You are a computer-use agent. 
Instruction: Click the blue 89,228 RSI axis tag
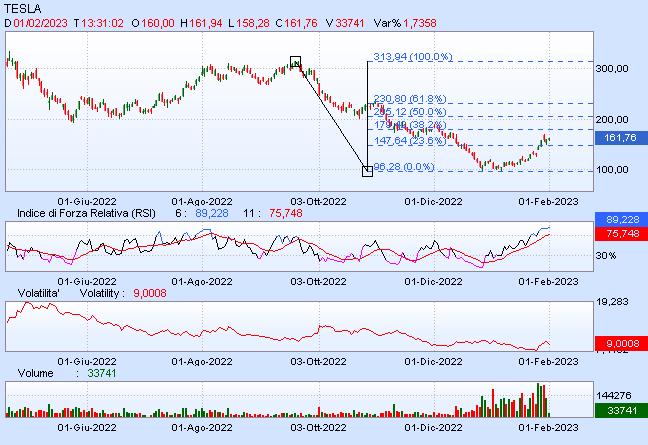point(621,219)
